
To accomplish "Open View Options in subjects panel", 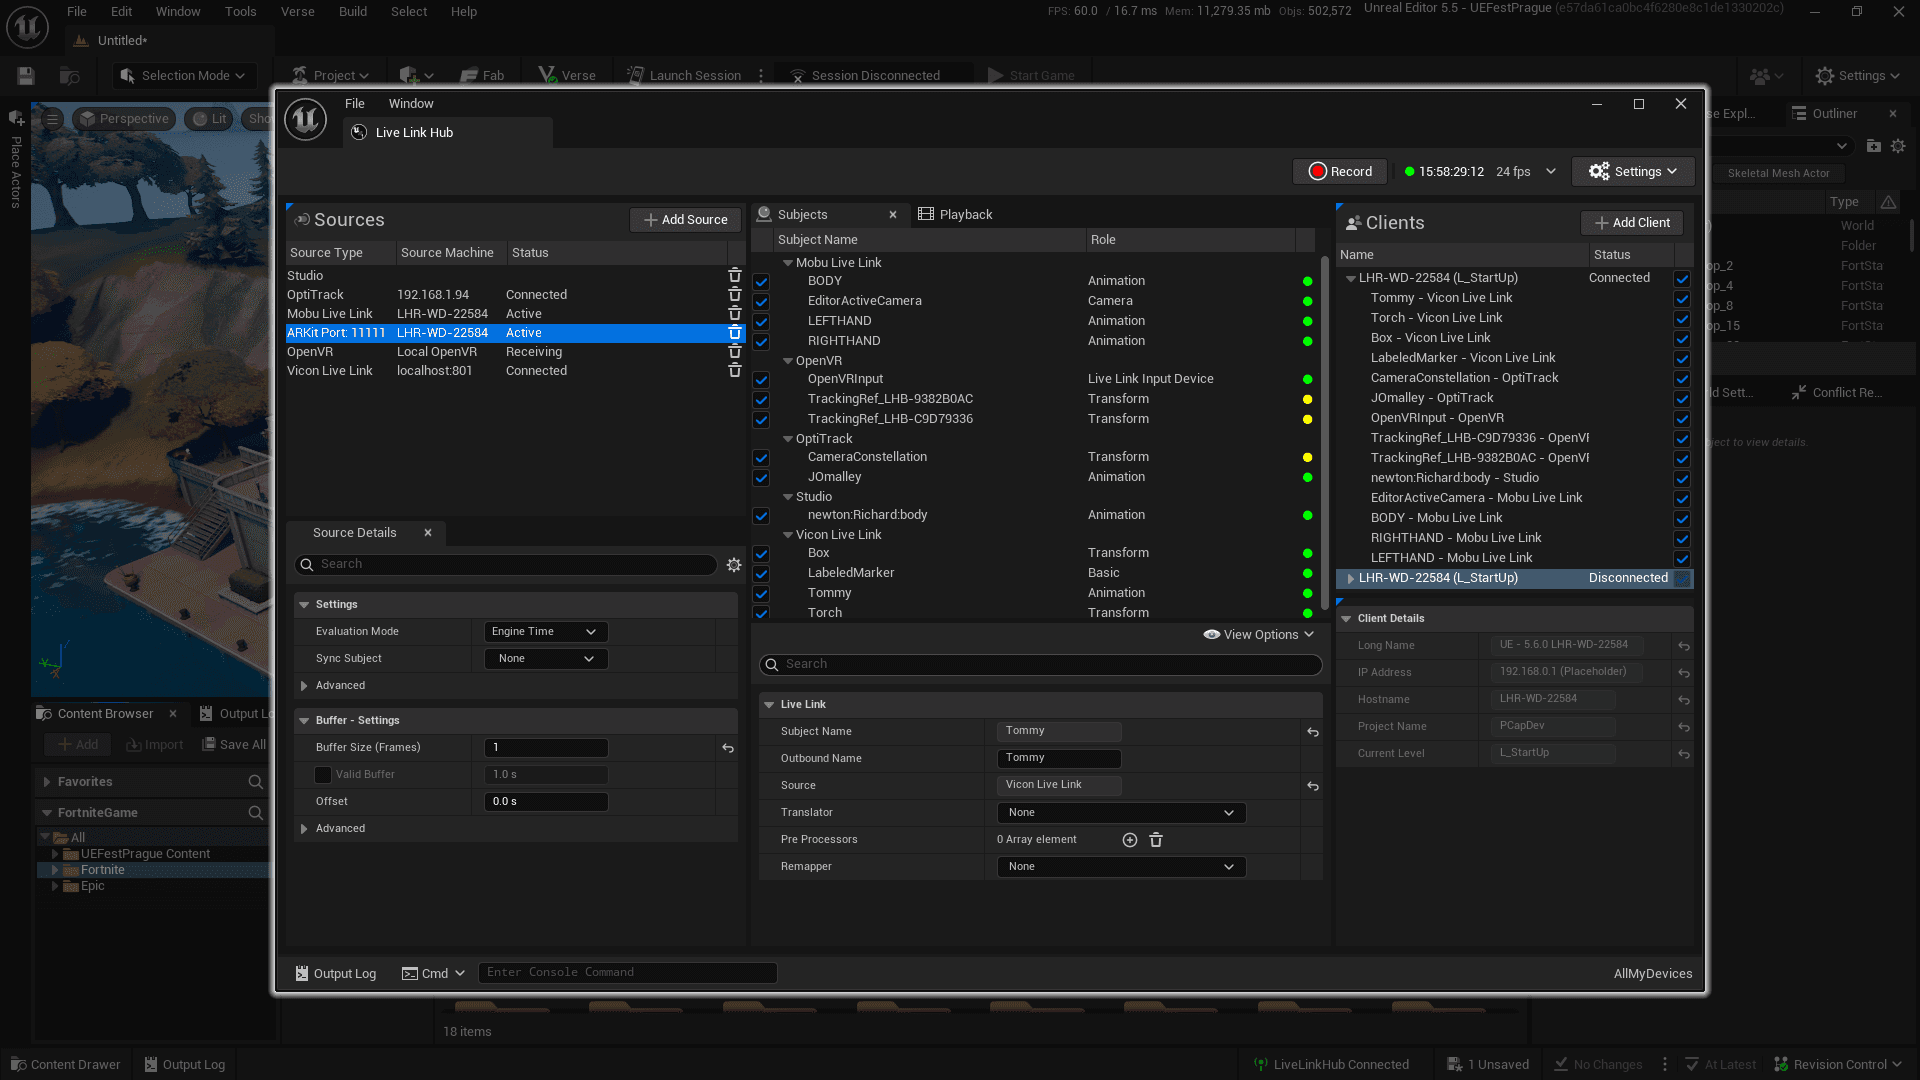I will pos(1259,635).
